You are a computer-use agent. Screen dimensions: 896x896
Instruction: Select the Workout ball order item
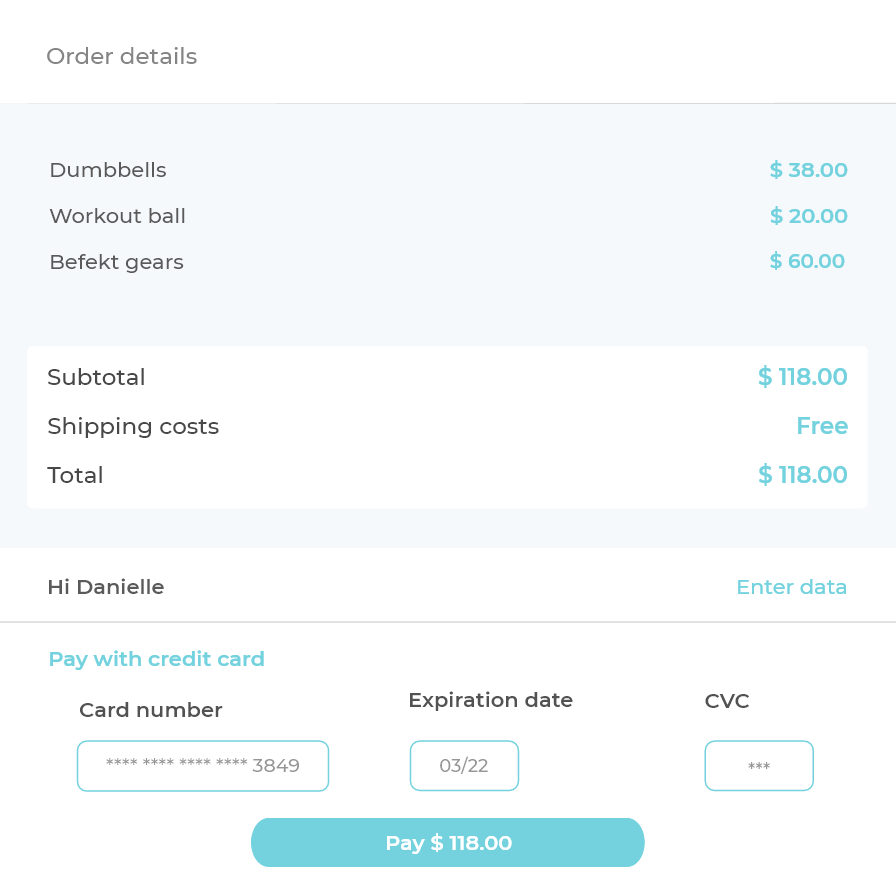[117, 216]
